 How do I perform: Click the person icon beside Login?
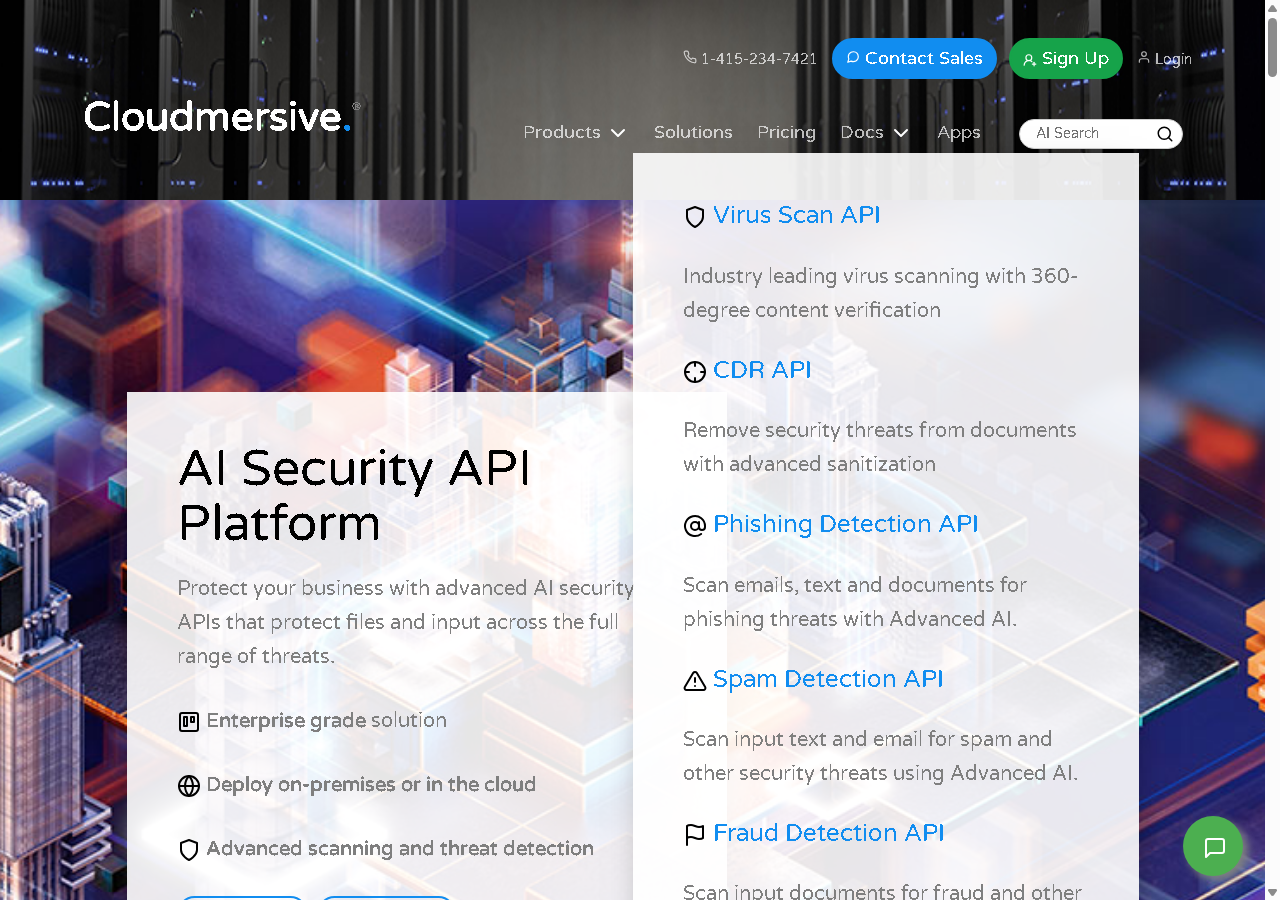click(1144, 58)
